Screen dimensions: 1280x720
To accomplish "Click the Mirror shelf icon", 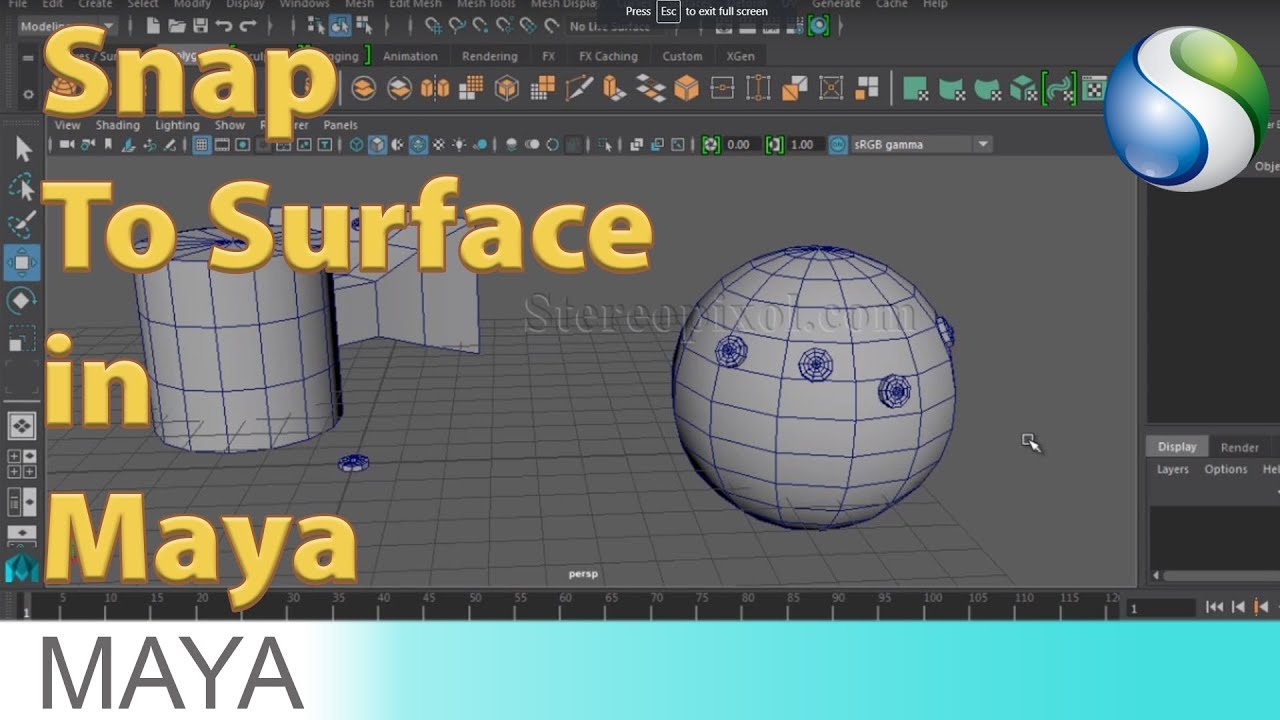I will pyautogui.click(x=435, y=89).
